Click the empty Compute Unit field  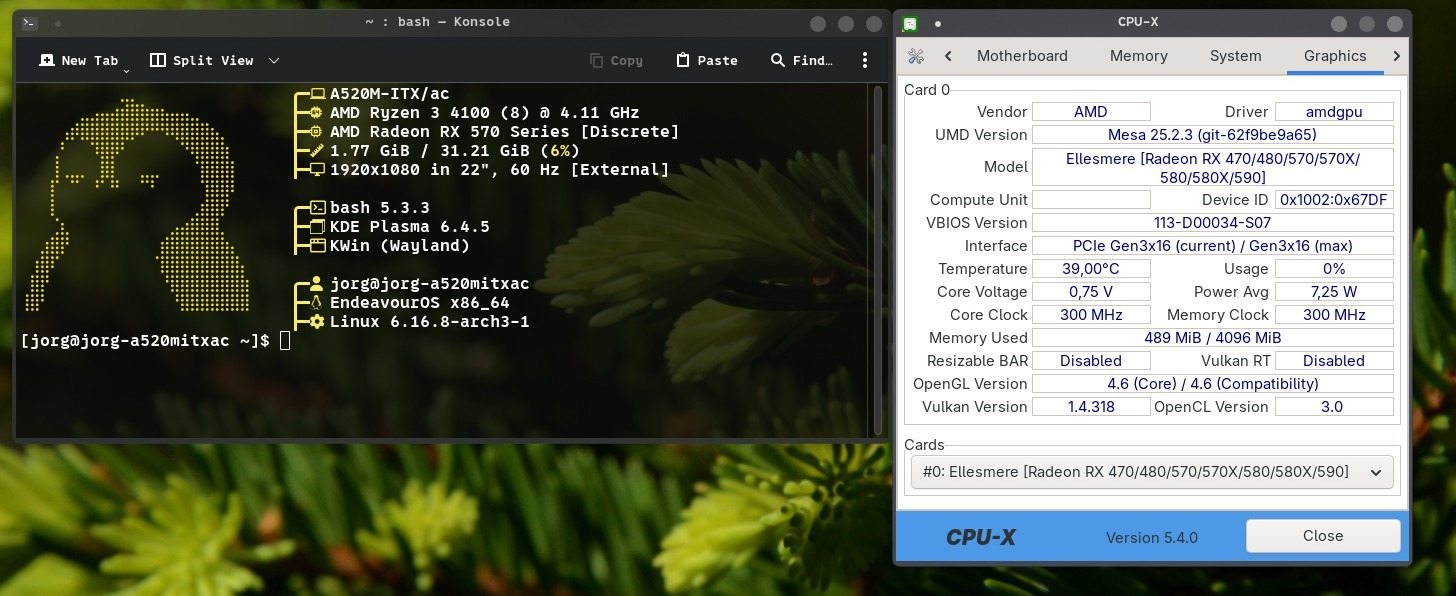(x=1091, y=200)
